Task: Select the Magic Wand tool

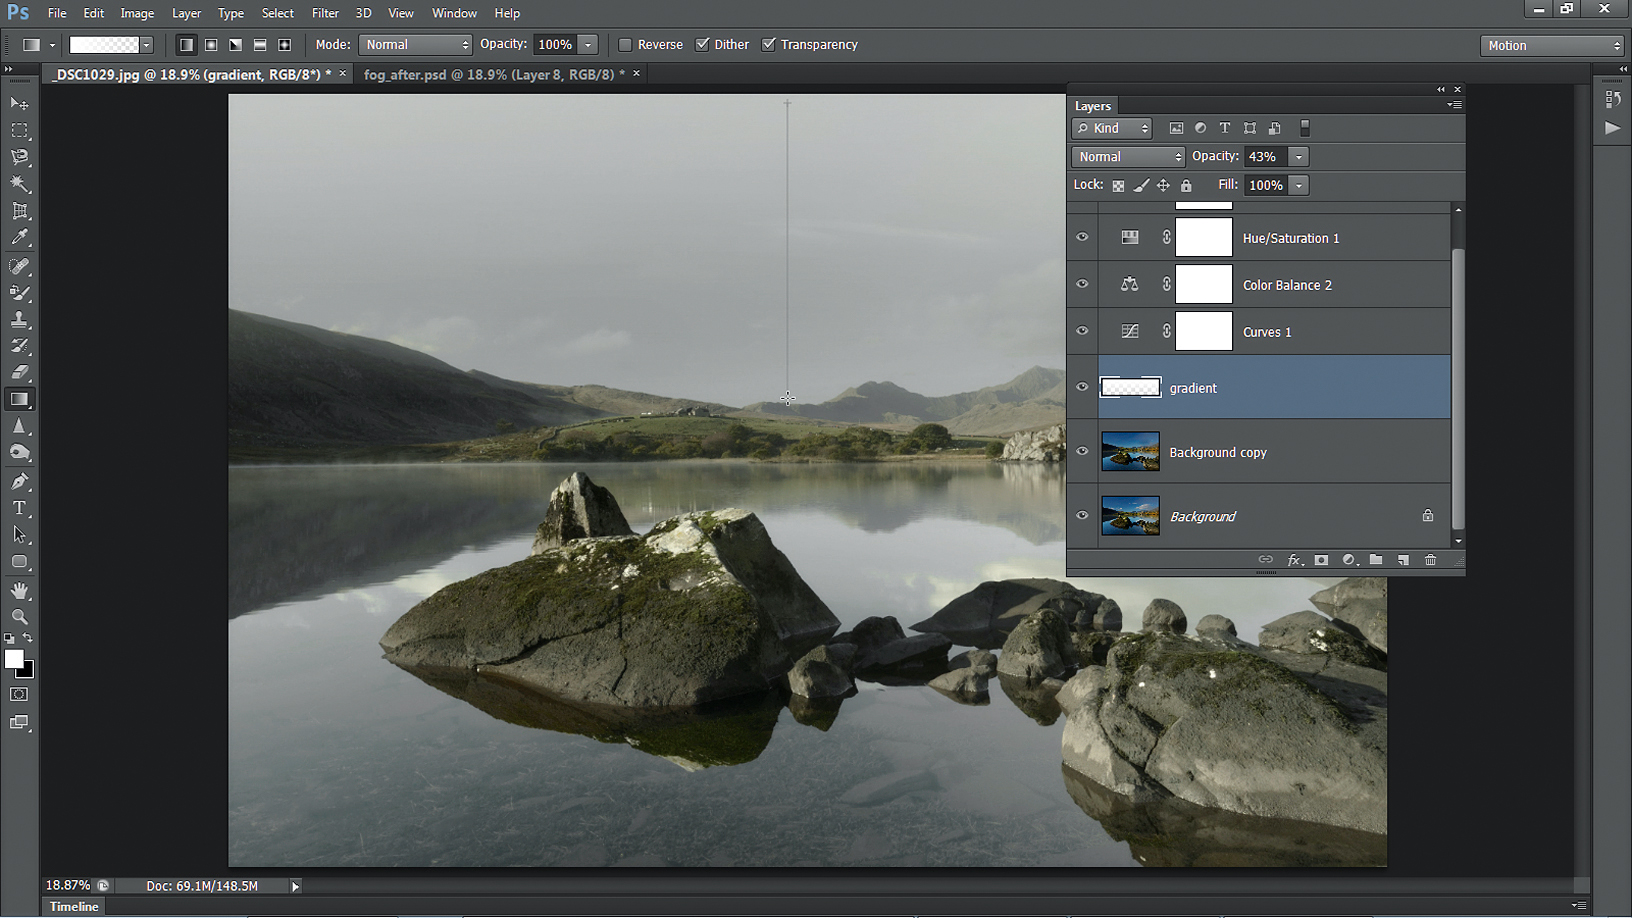Action: (19, 184)
